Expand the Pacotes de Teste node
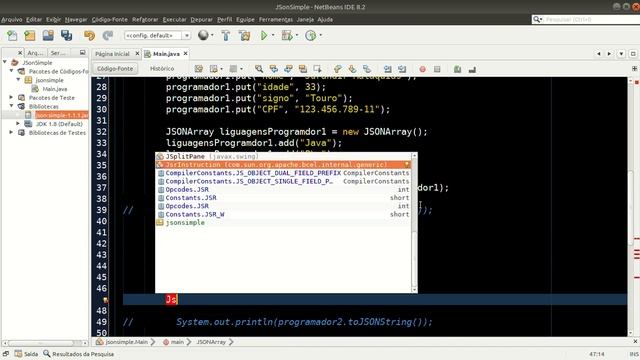Screen dimensions: 640x360 point(11,97)
